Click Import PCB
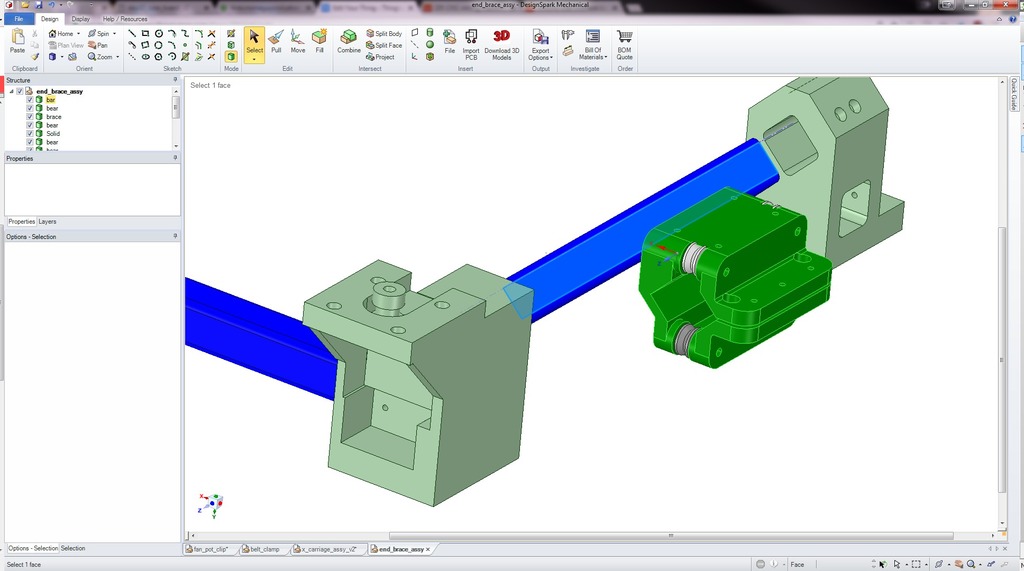 click(x=471, y=44)
